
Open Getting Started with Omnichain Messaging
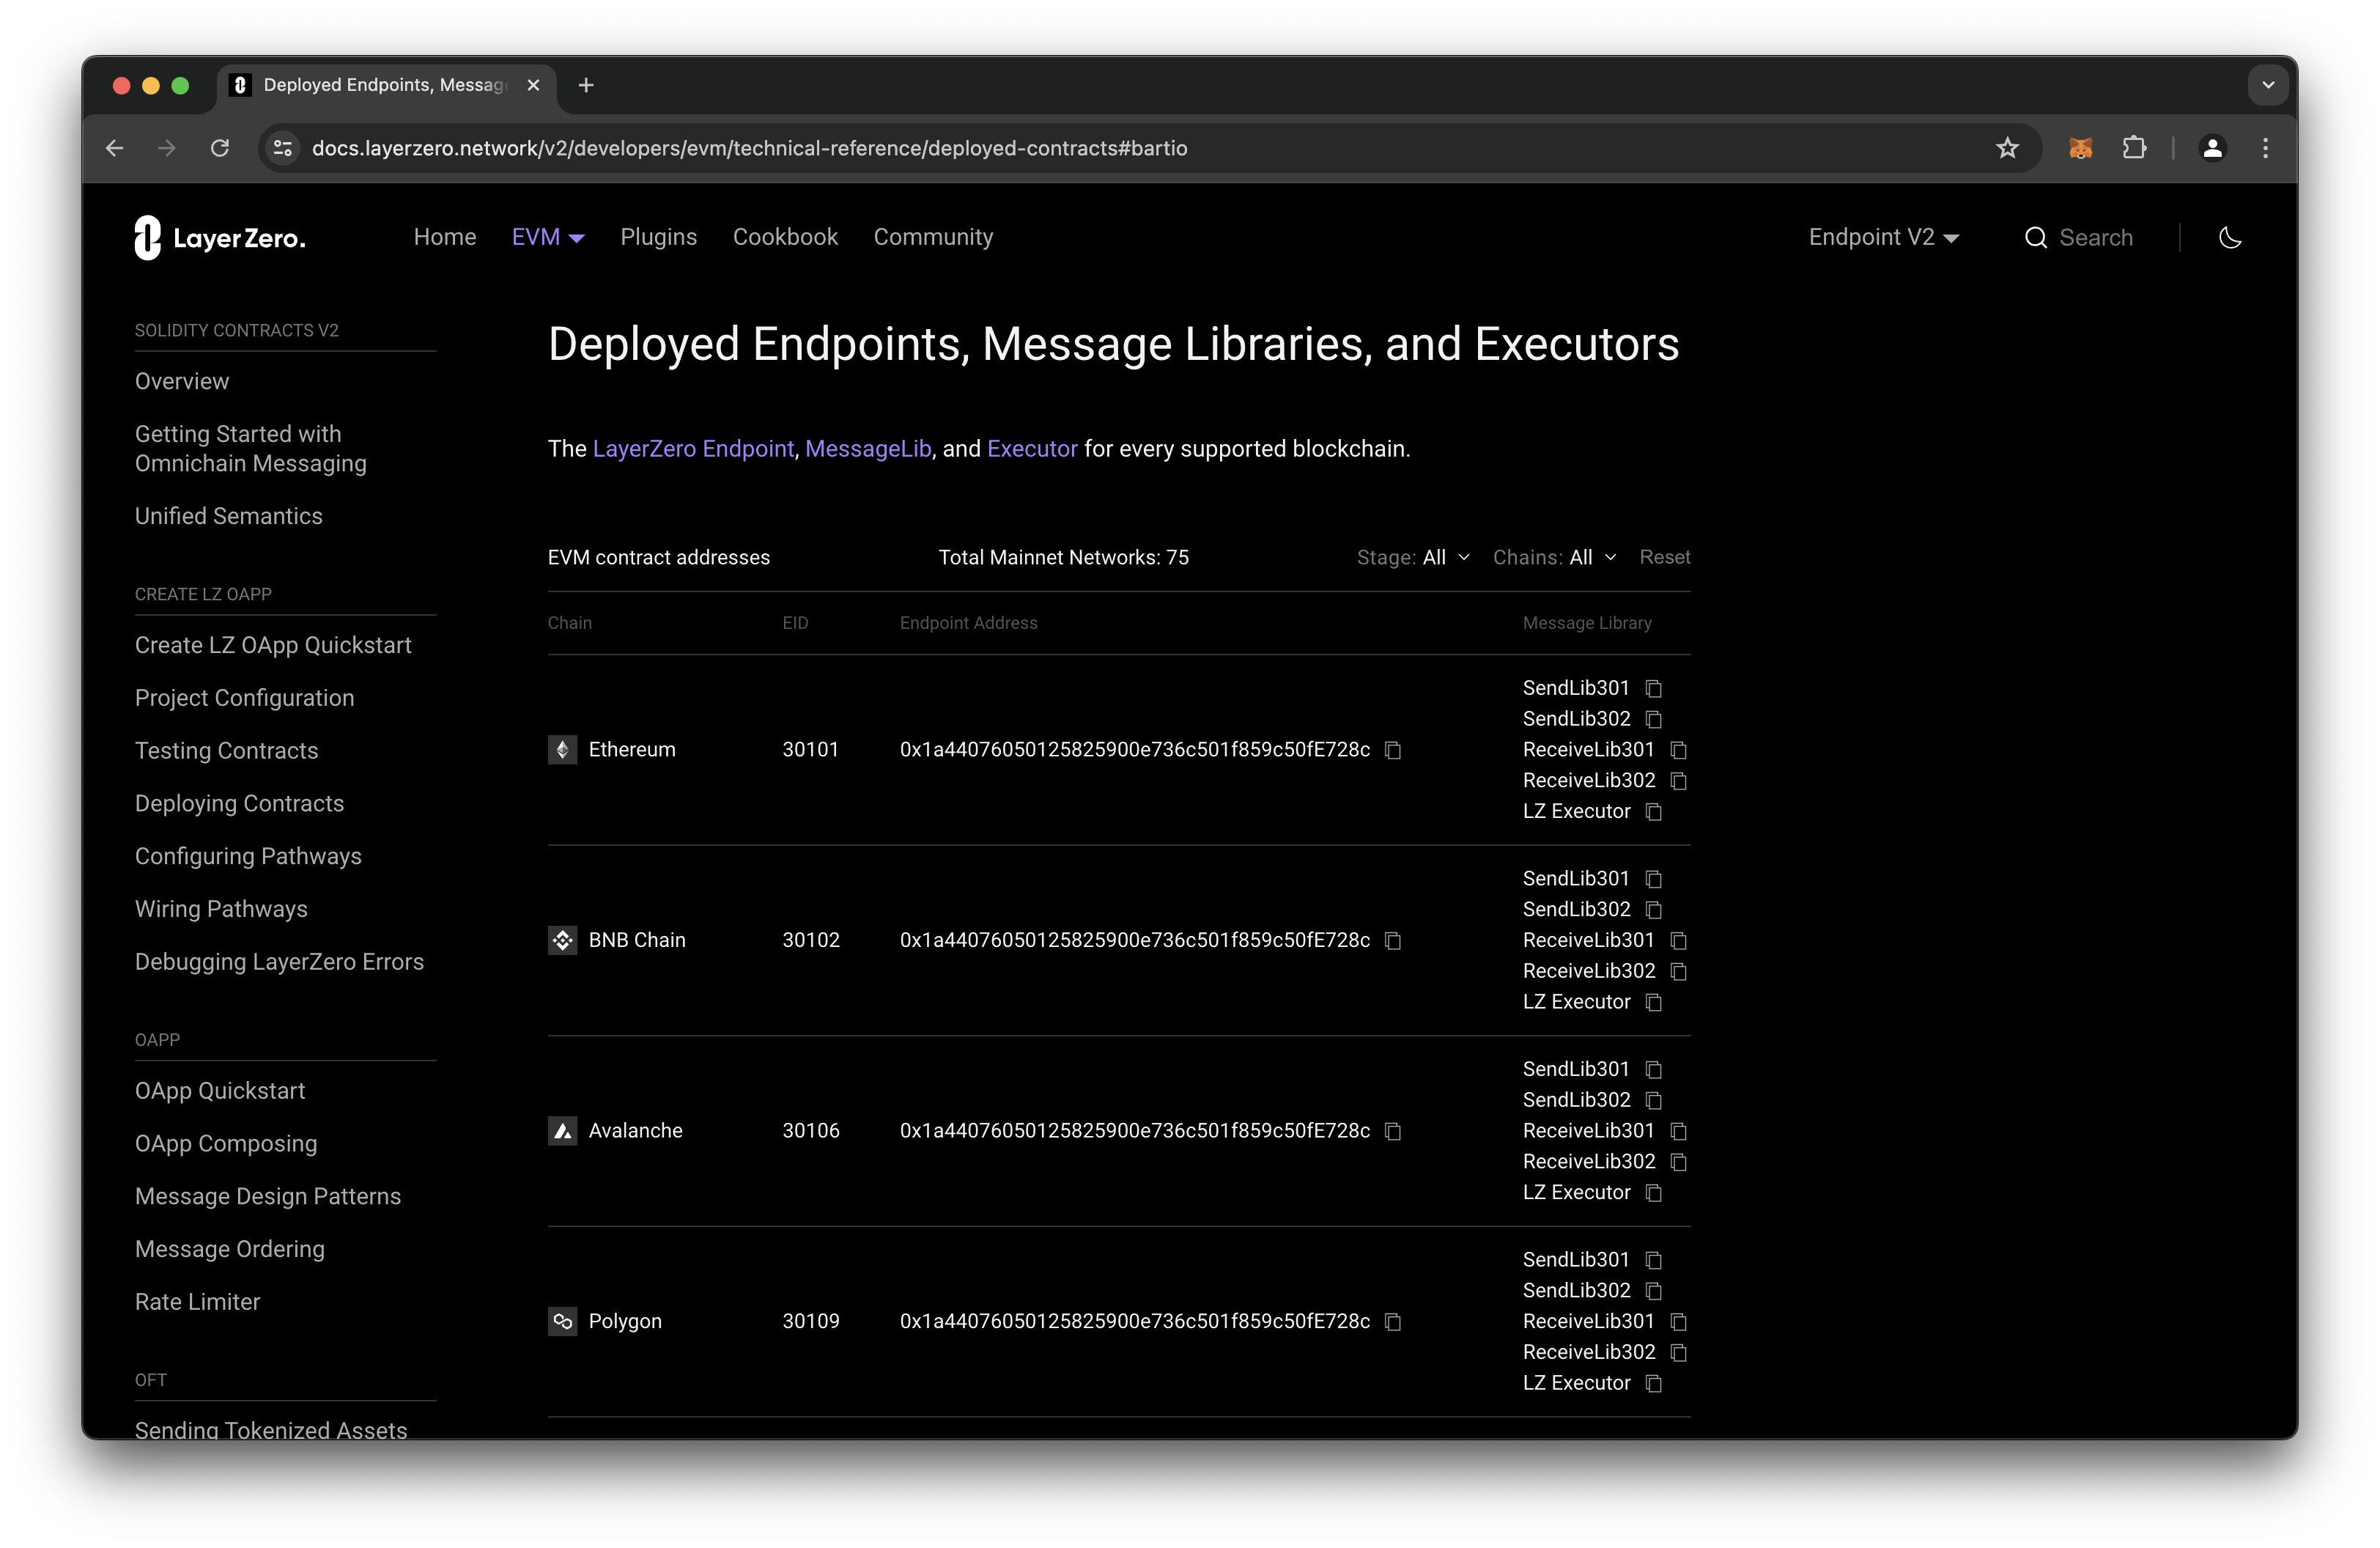pyautogui.click(x=251, y=448)
